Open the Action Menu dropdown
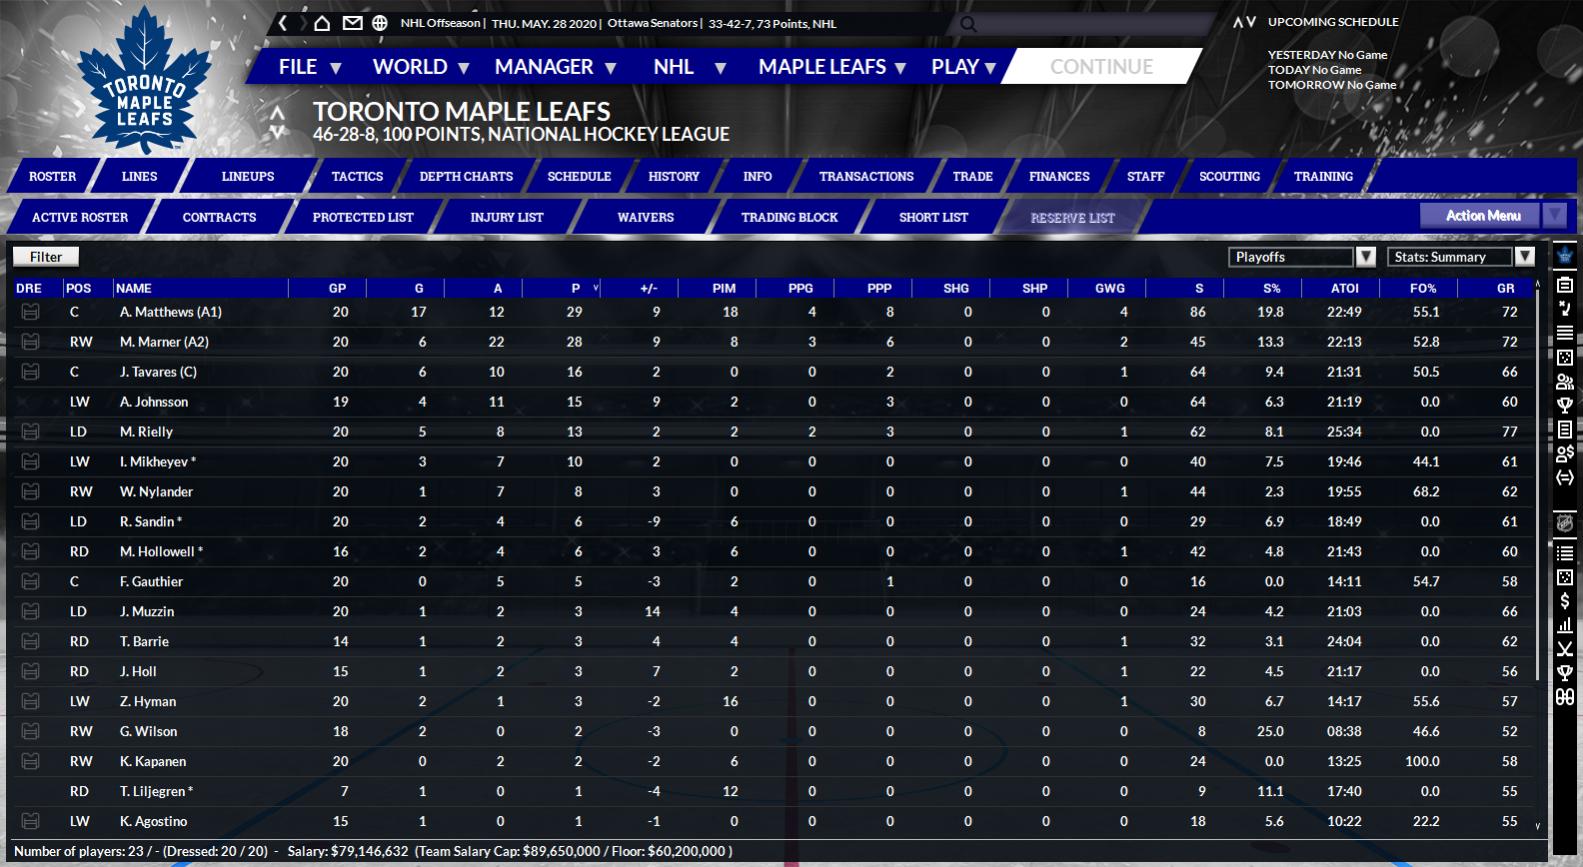Image resolution: width=1583 pixels, height=867 pixels. (x=1493, y=215)
